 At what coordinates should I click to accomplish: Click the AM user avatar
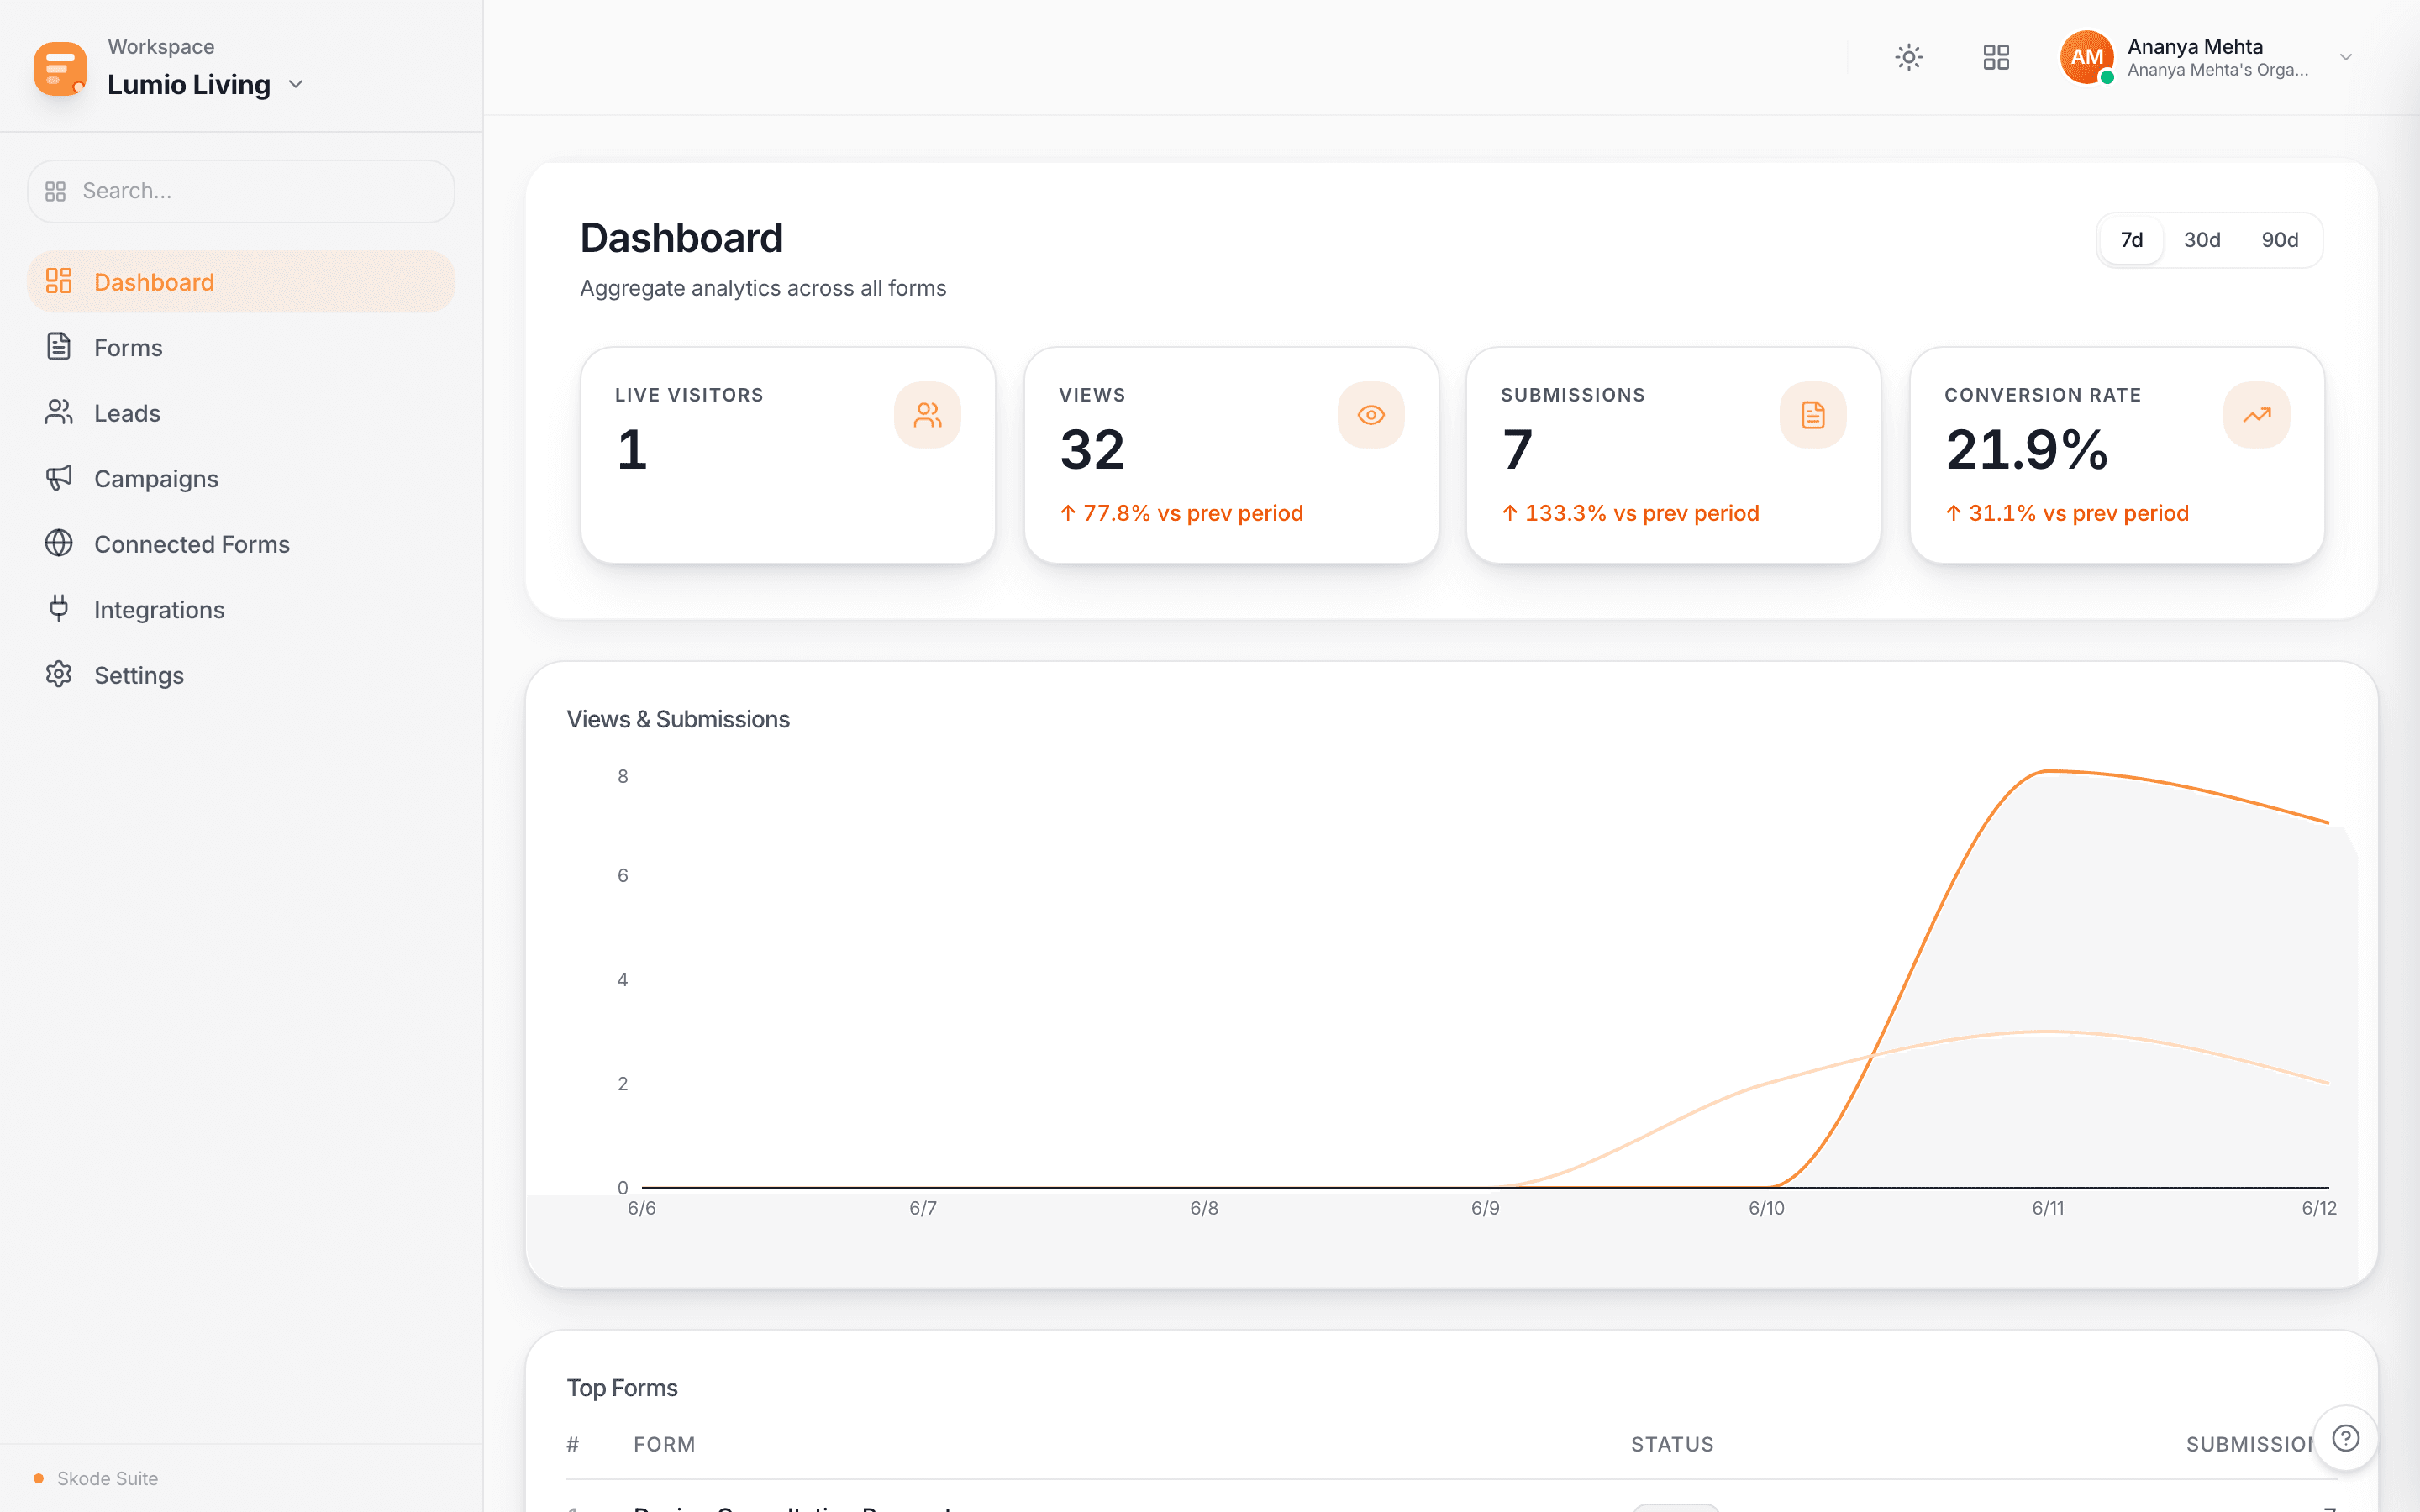pyautogui.click(x=2087, y=57)
